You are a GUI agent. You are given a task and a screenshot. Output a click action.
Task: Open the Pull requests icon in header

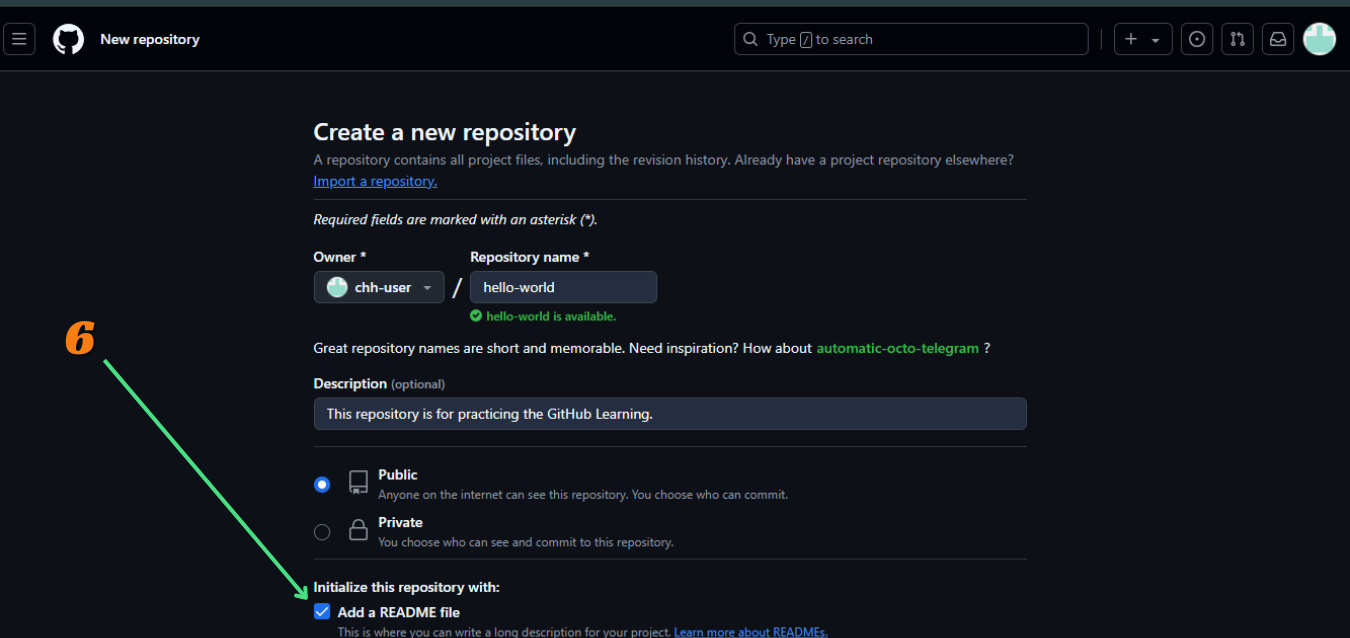point(1237,39)
